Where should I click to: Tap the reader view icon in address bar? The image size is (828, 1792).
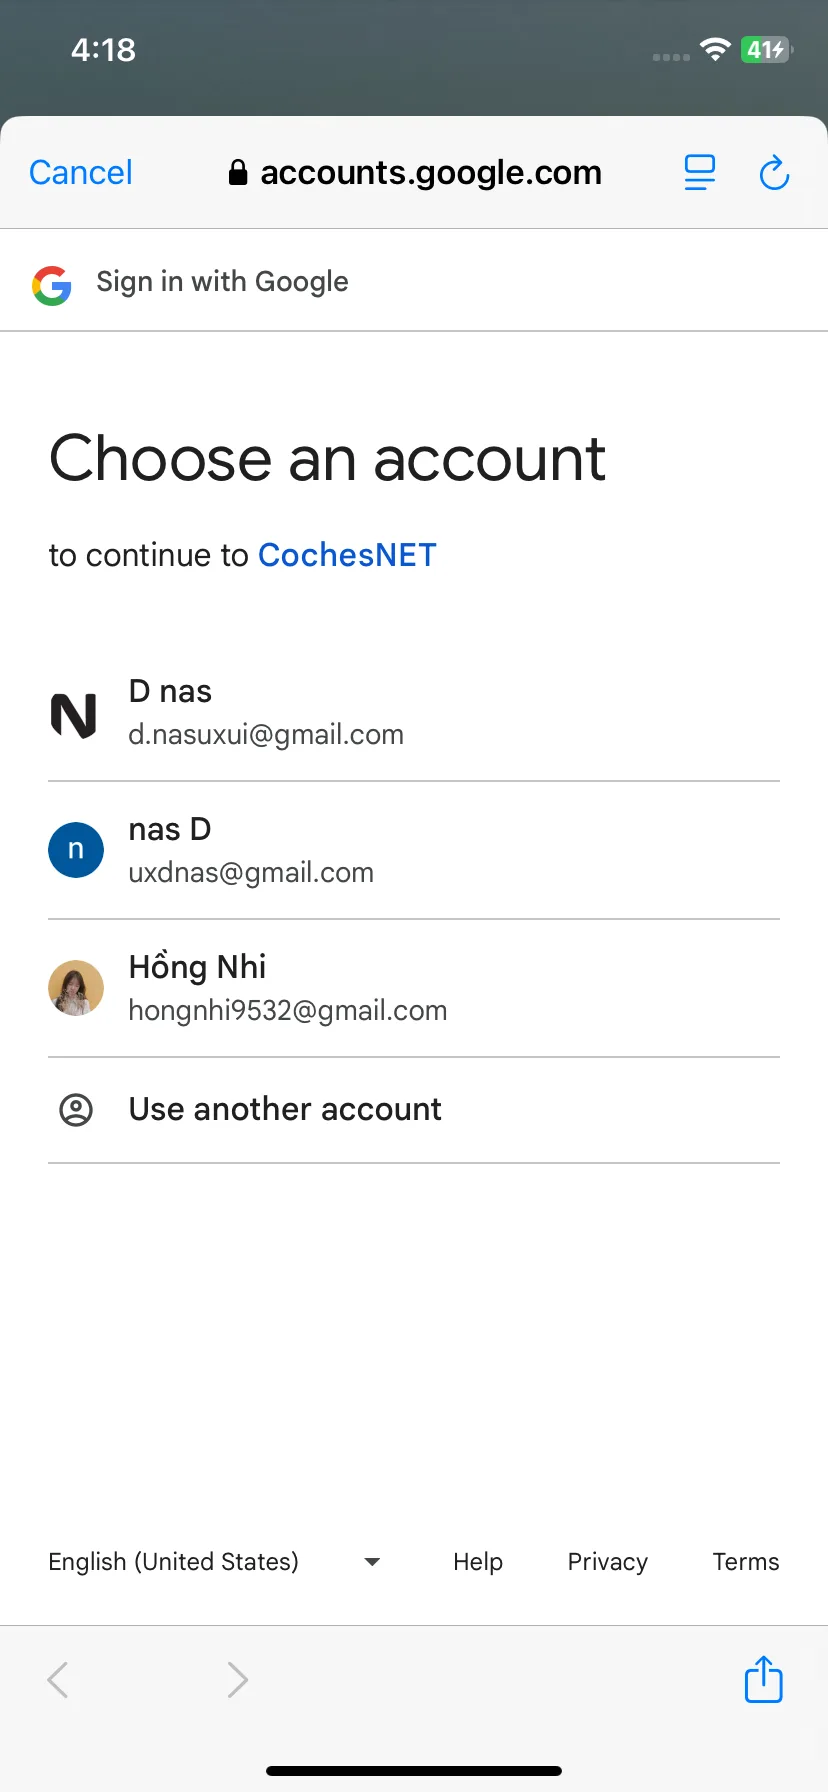click(x=700, y=172)
